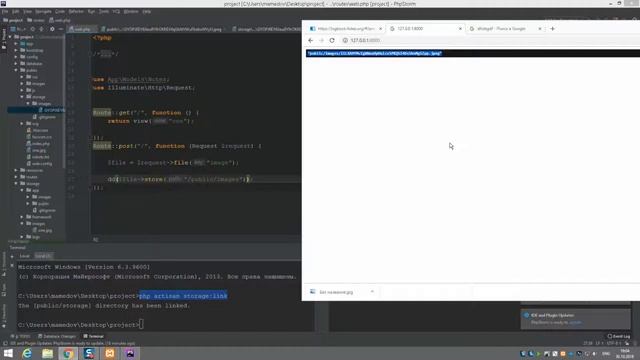Click the scroll-from-source target icon in project panel
This screenshot has height=360, width=640.
click(33, 29)
